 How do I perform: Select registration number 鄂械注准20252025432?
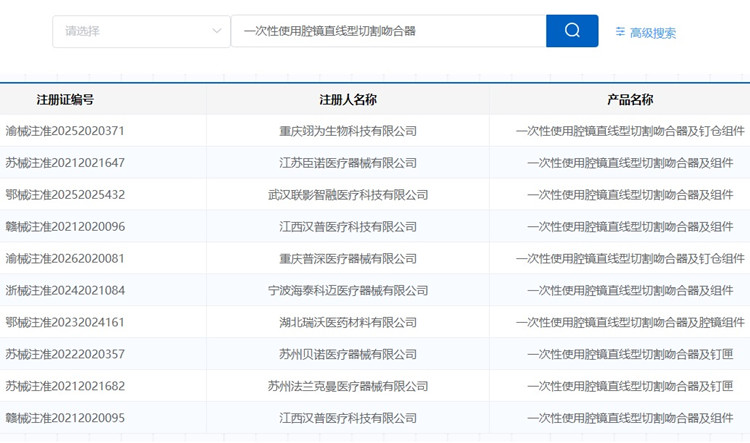(65, 195)
